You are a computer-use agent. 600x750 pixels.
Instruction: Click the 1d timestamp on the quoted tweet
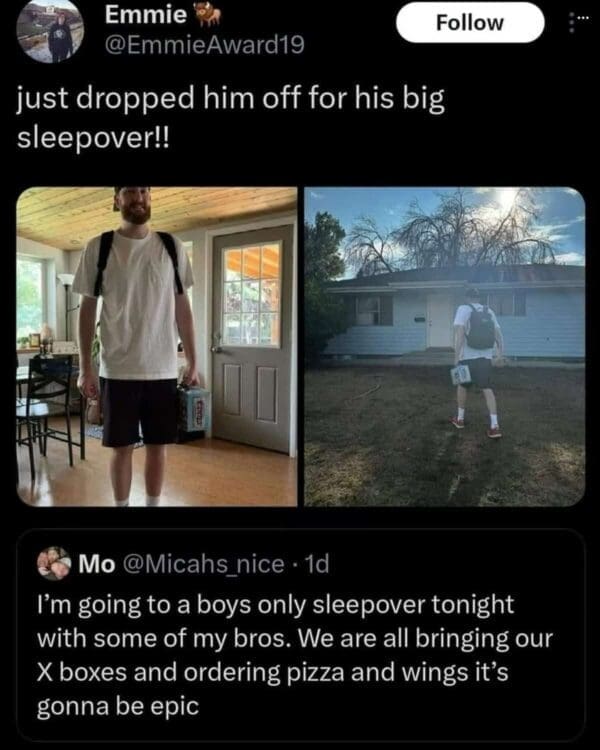(x=317, y=564)
